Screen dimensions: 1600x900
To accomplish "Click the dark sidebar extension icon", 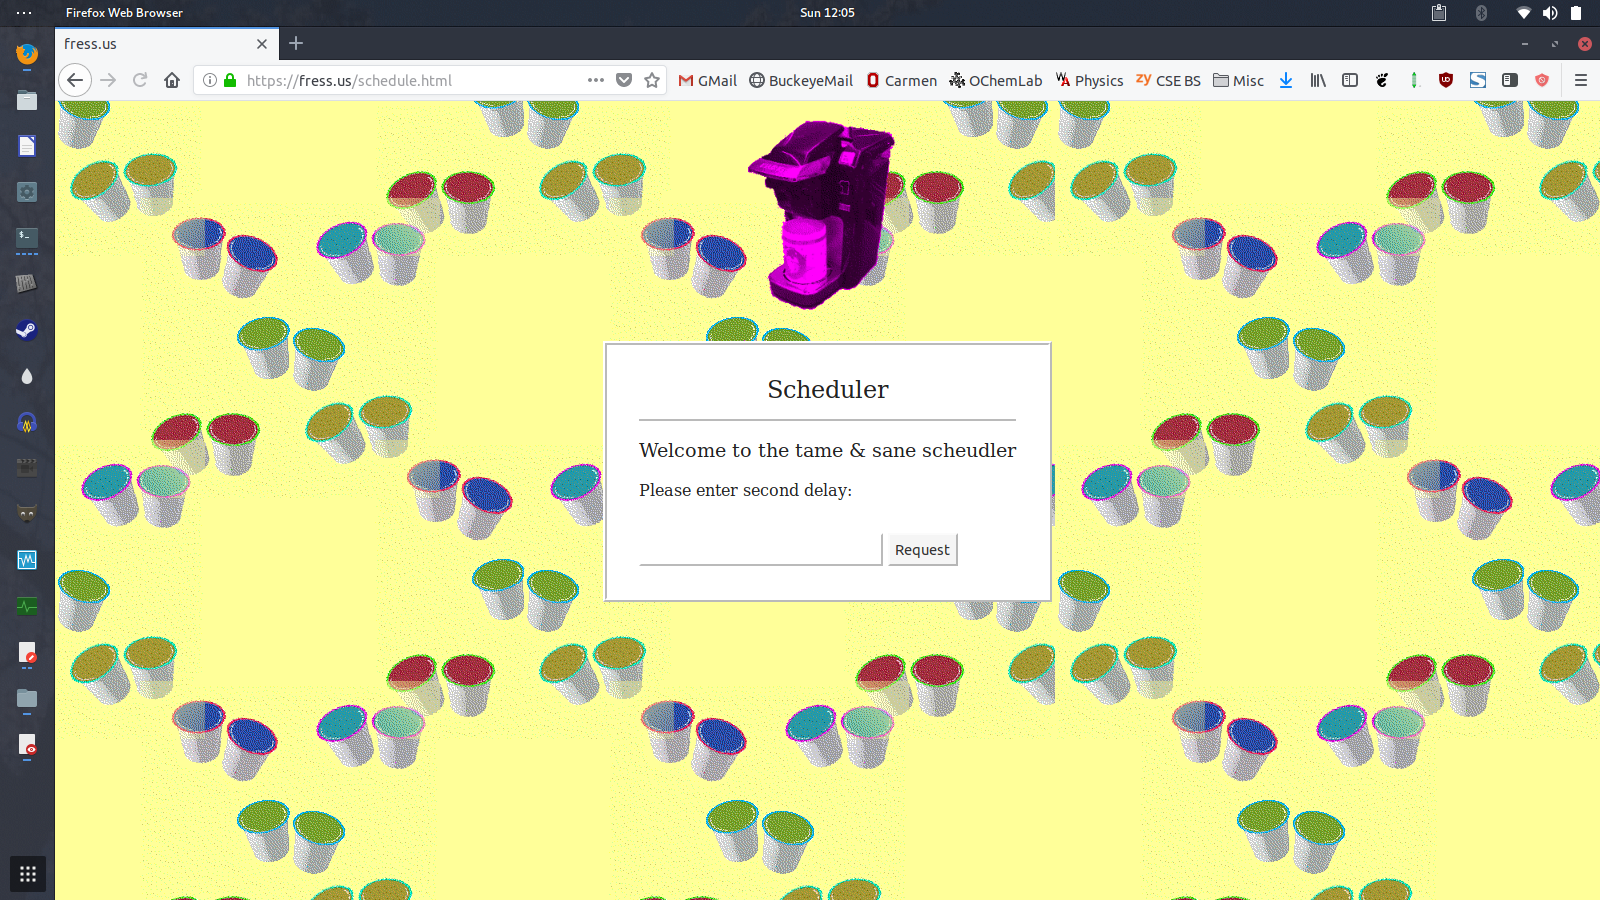I will 1510,80.
